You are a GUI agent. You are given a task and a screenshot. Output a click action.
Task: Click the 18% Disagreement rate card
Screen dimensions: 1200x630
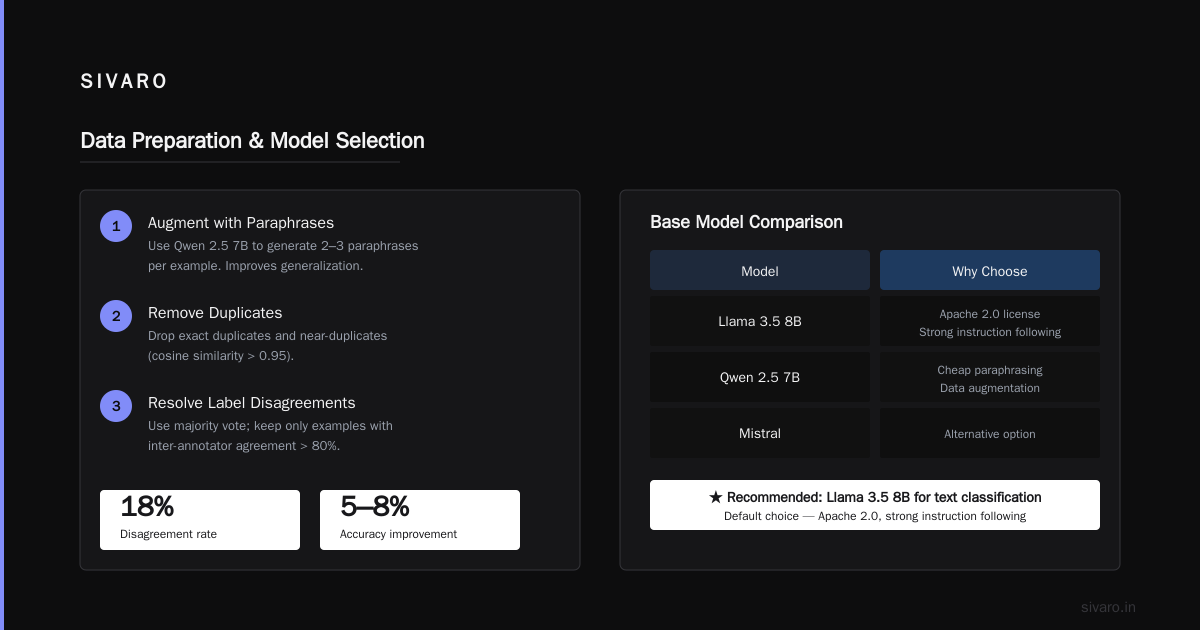pyautogui.click(x=200, y=520)
